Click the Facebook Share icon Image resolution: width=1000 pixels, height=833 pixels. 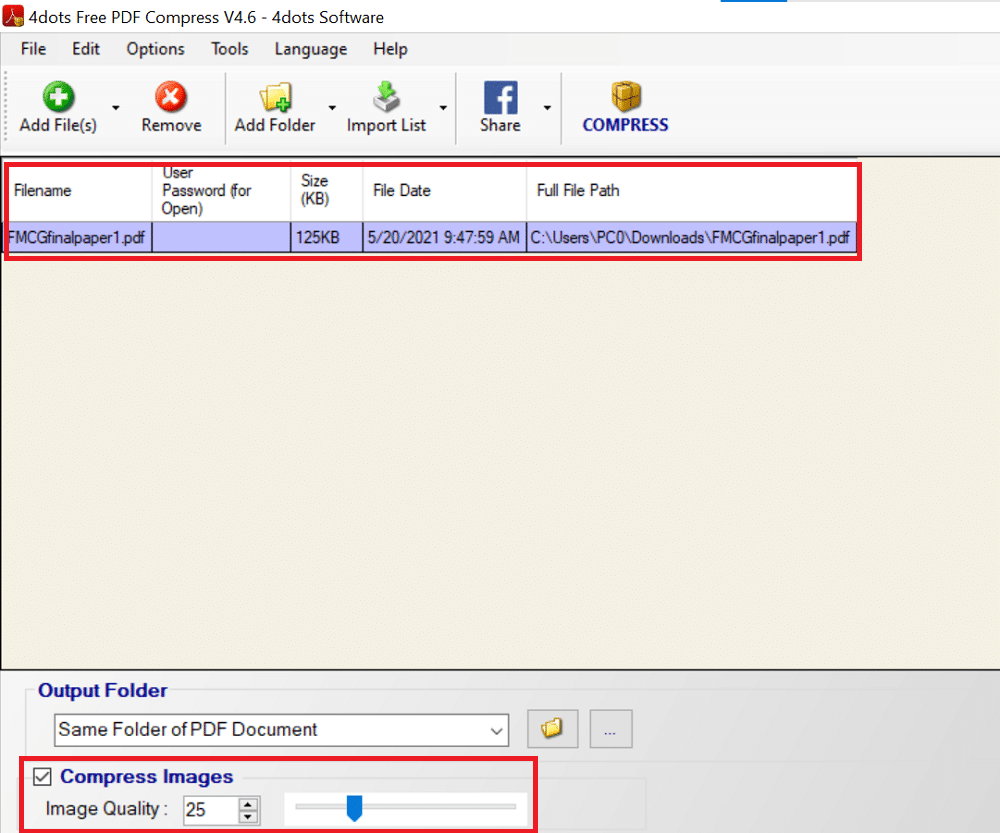coord(500,98)
